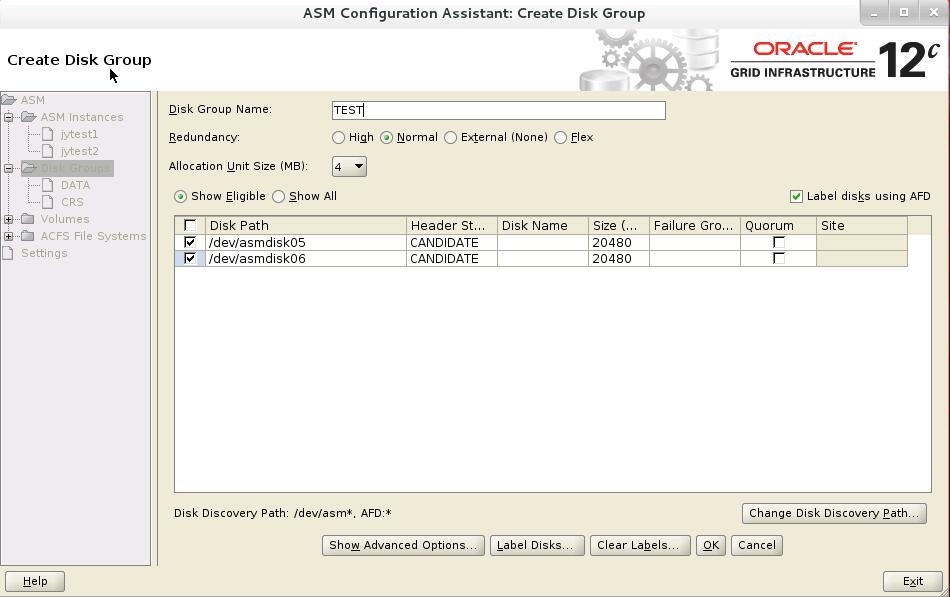
Task: Click Change Disk Discovery Path button
Action: pyautogui.click(x=834, y=513)
